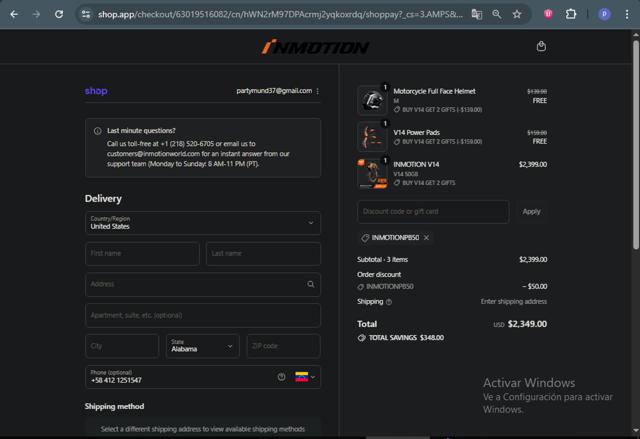Open site information icon in address bar
Image resolution: width=640 pixels, height=439 pixels.
pos(86,14)
